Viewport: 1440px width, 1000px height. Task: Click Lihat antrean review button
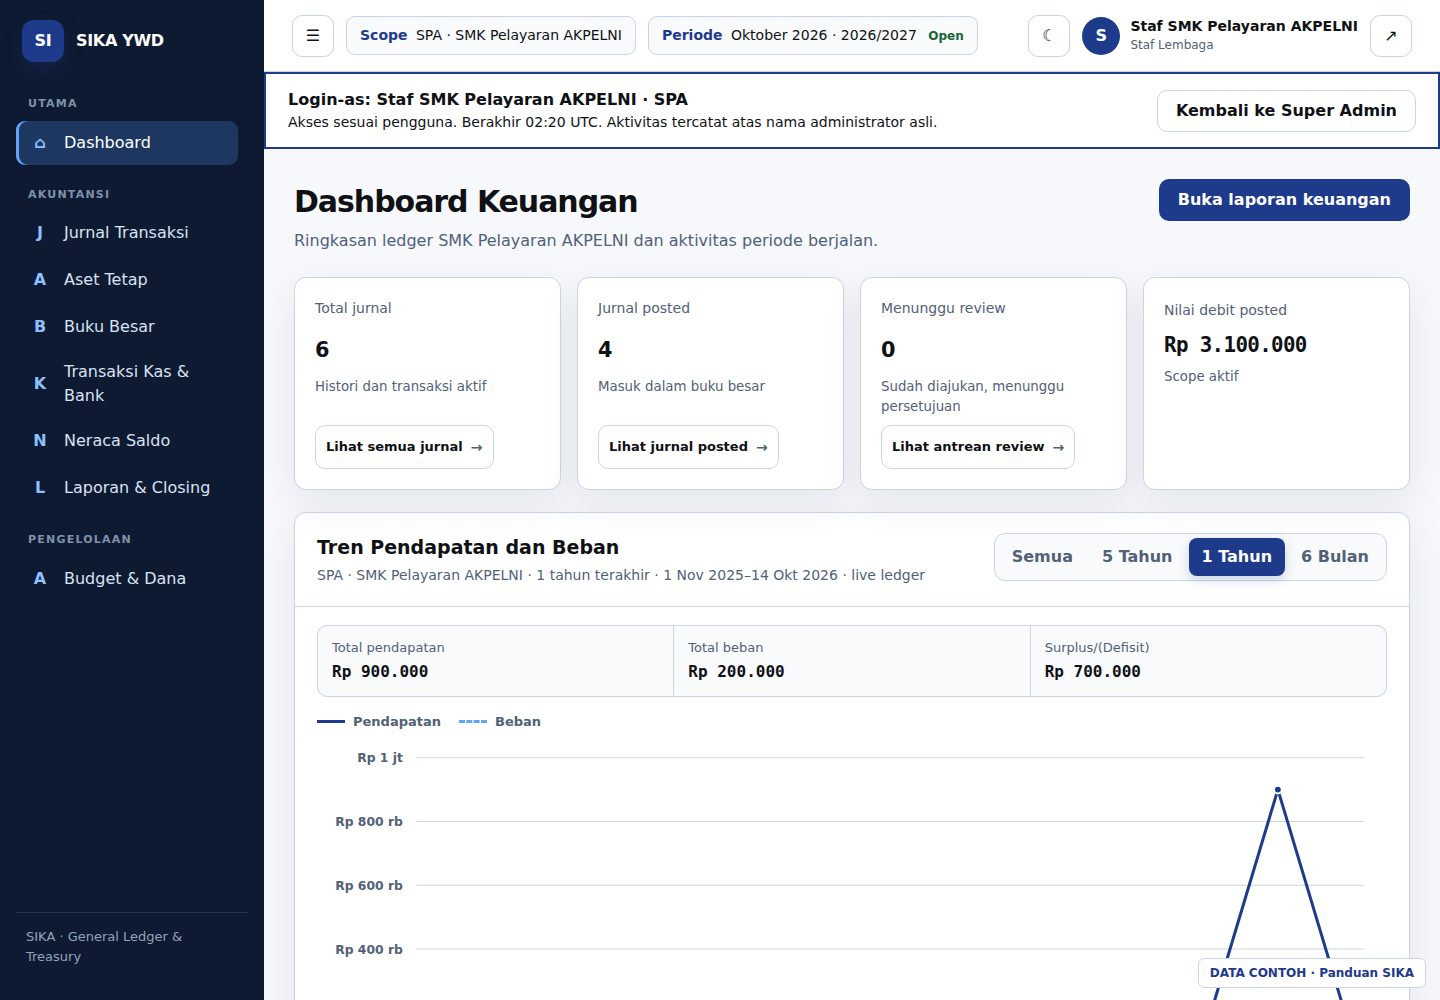[978, 447]
